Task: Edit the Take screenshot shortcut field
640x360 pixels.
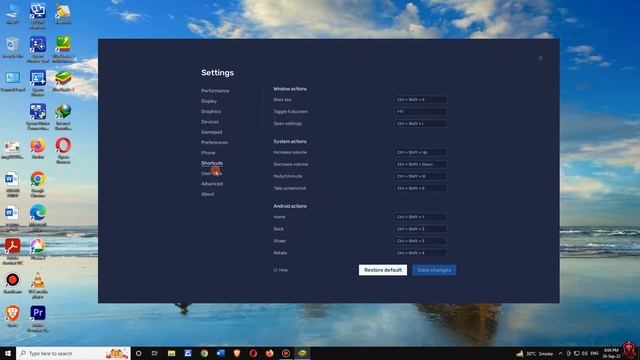Action: 420,188
